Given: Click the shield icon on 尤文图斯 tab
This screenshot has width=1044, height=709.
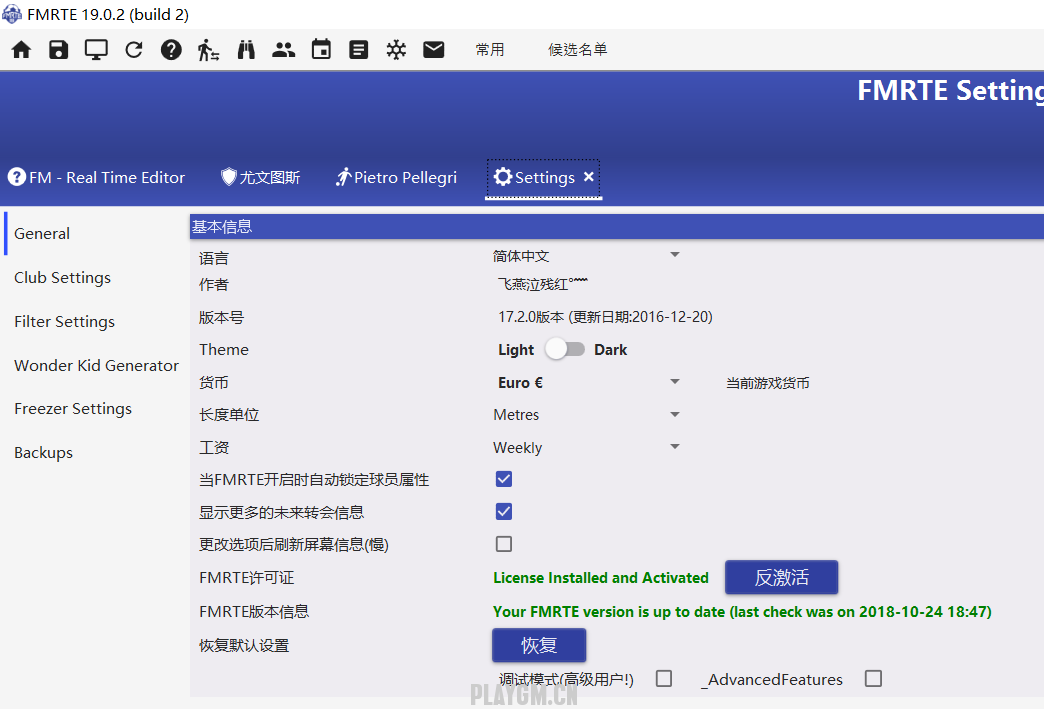Looking at the screenshot, I should (x=228, y=176).
